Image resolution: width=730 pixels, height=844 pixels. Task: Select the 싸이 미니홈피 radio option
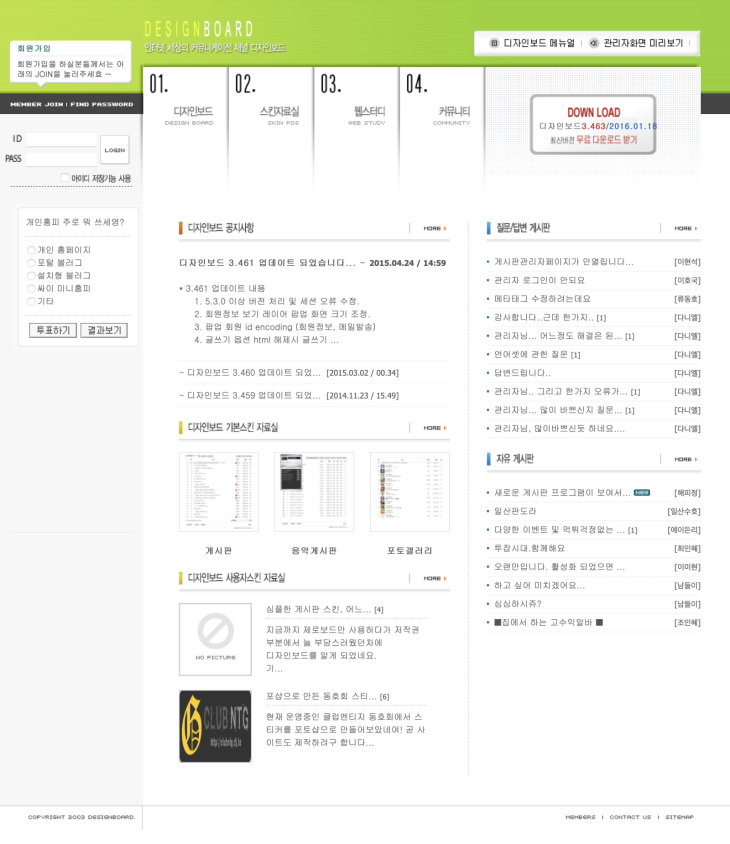pos(31,289)
